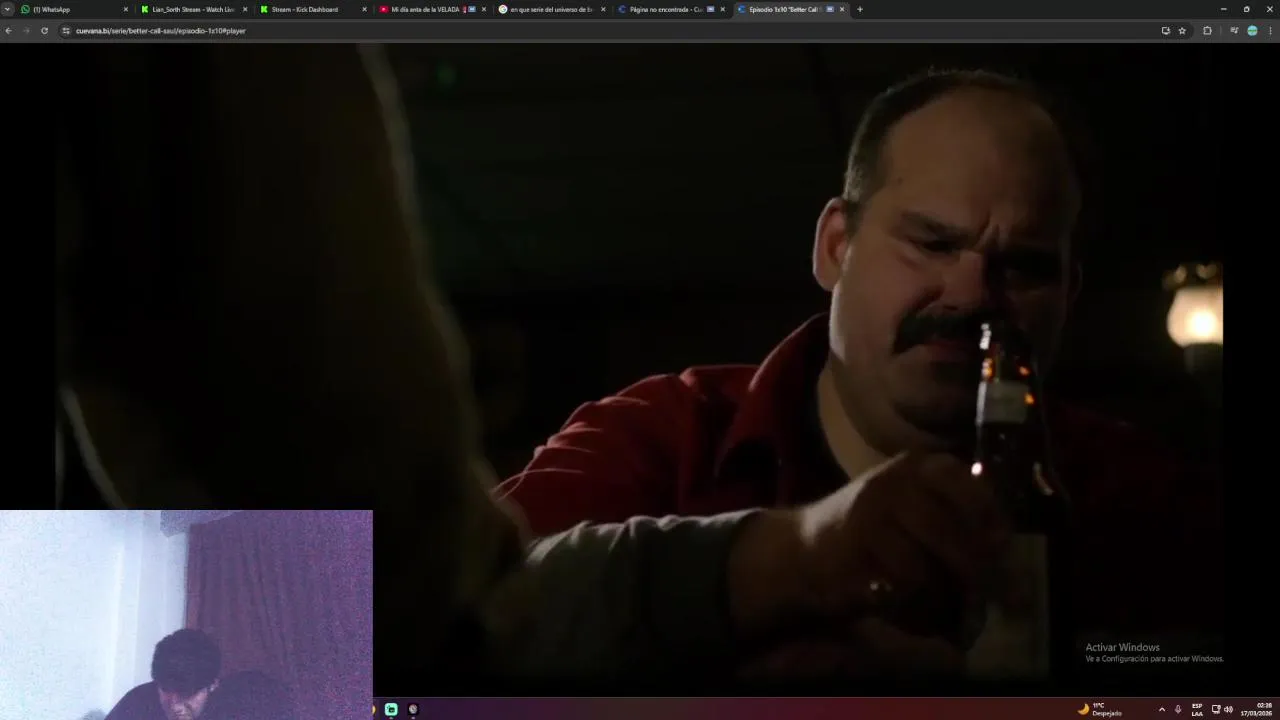The height and width of the screenshot is (720, 1280).
Task: Open the round dark app icon on the taskbar
Action: pos(413,709)
